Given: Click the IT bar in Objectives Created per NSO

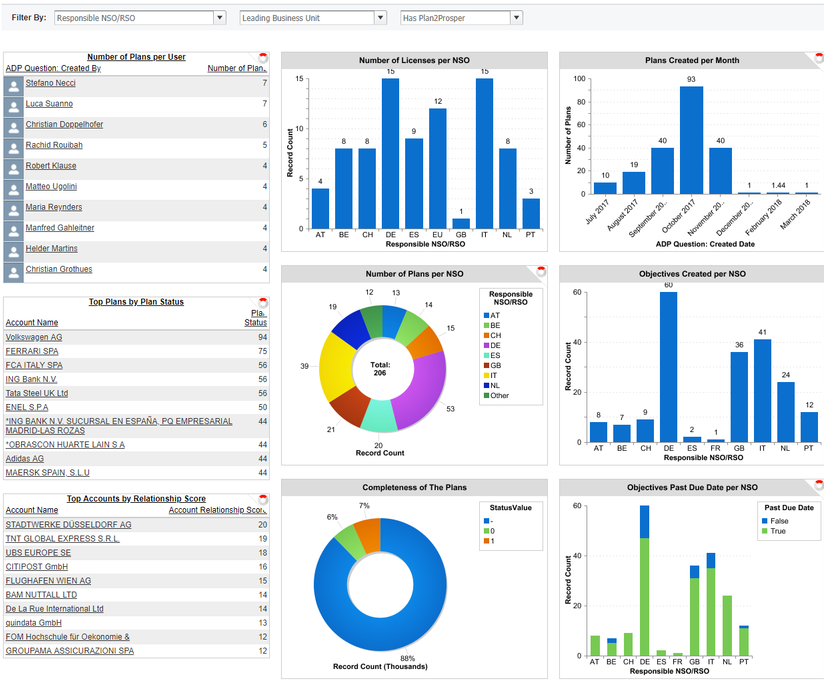Looking at the screenshot, I should pyautogui.click(x=763, y=391).
